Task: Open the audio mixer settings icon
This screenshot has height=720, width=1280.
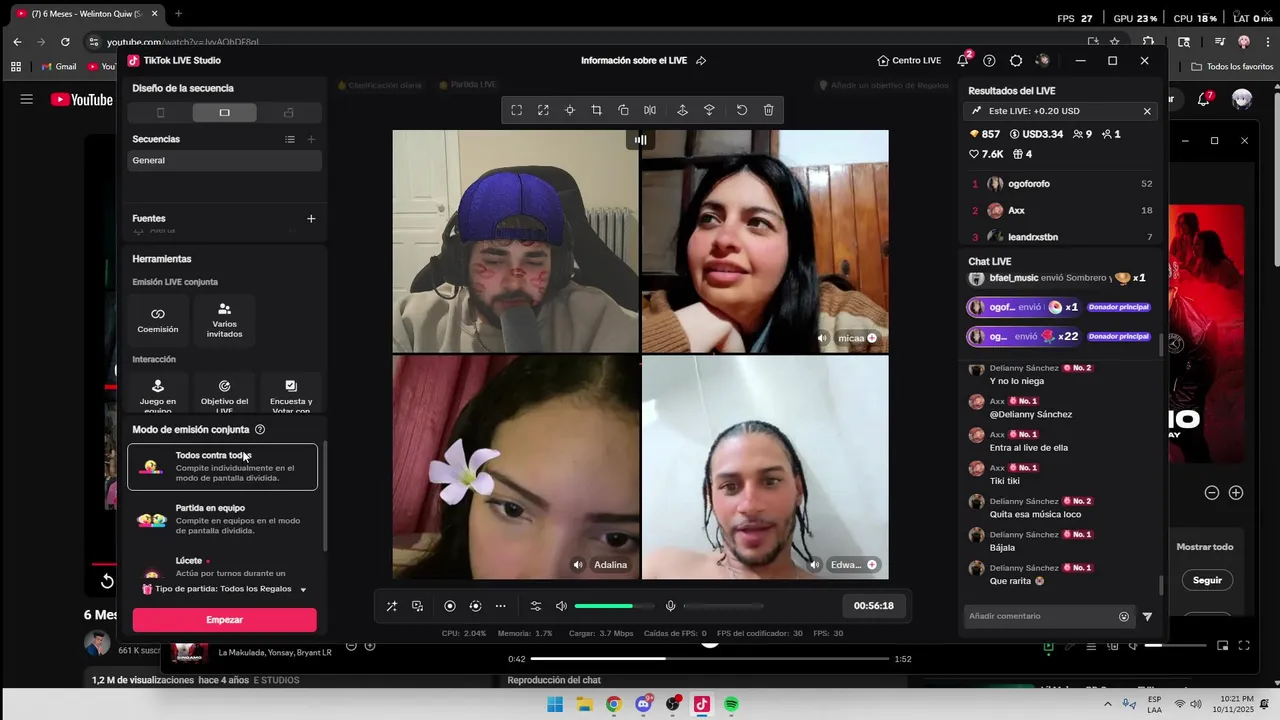Action: pos(536,606)
